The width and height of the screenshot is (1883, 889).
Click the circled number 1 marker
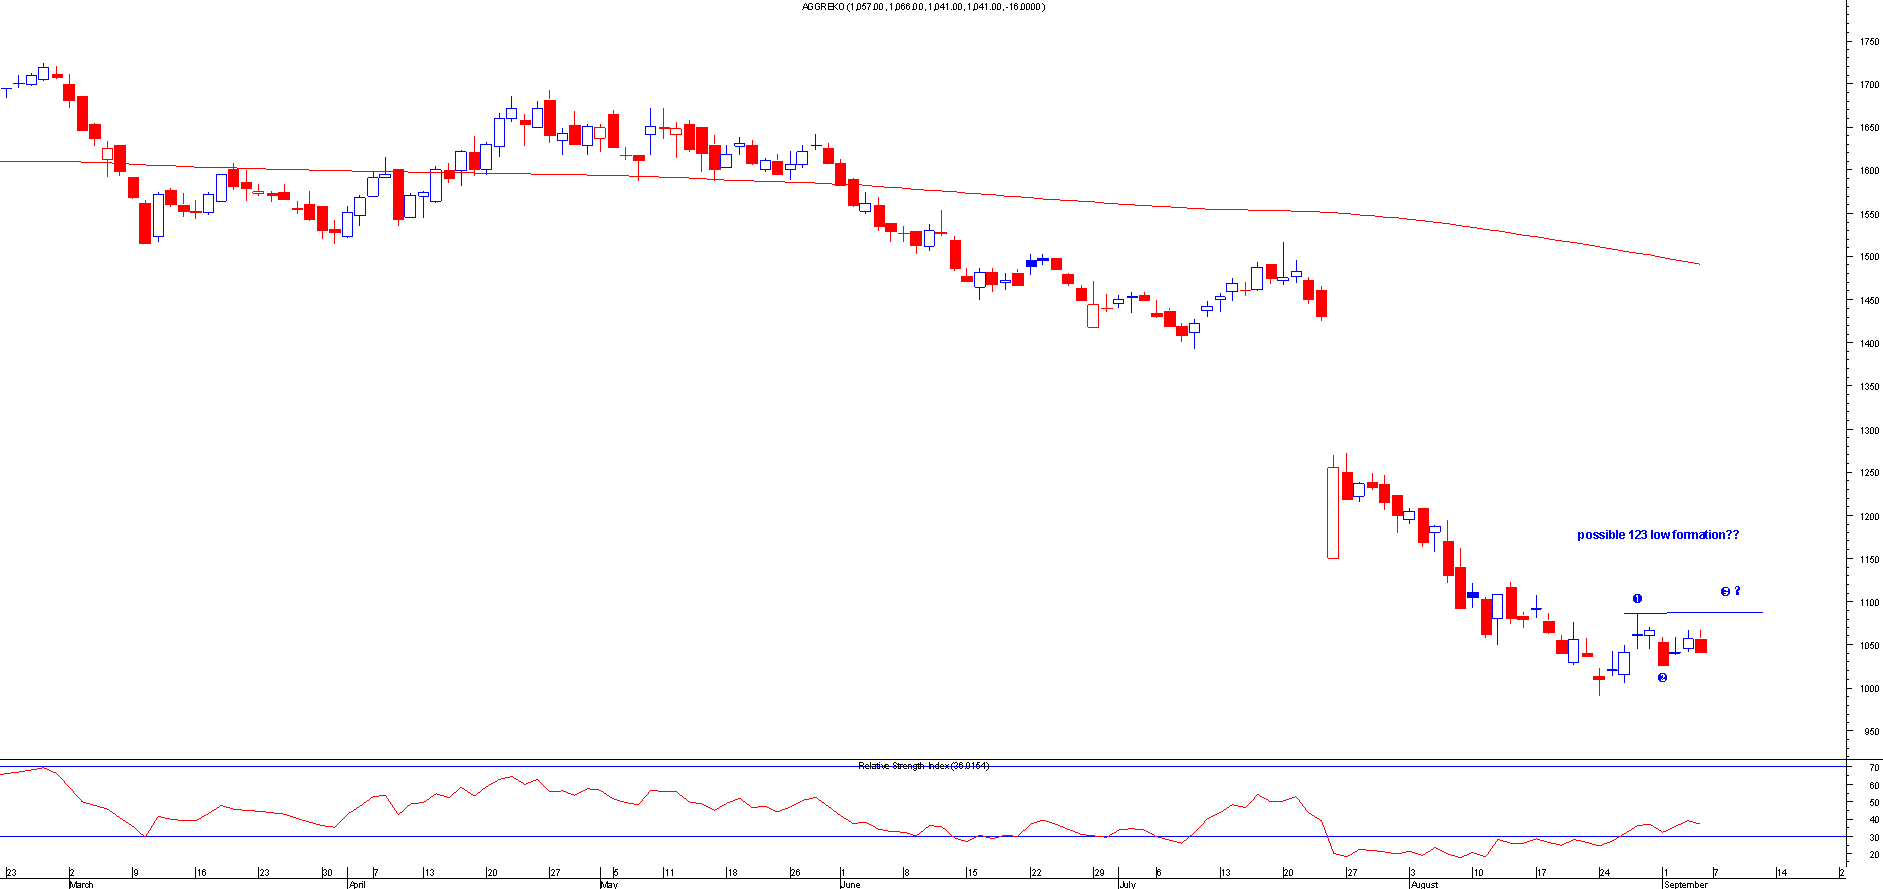1637,599
